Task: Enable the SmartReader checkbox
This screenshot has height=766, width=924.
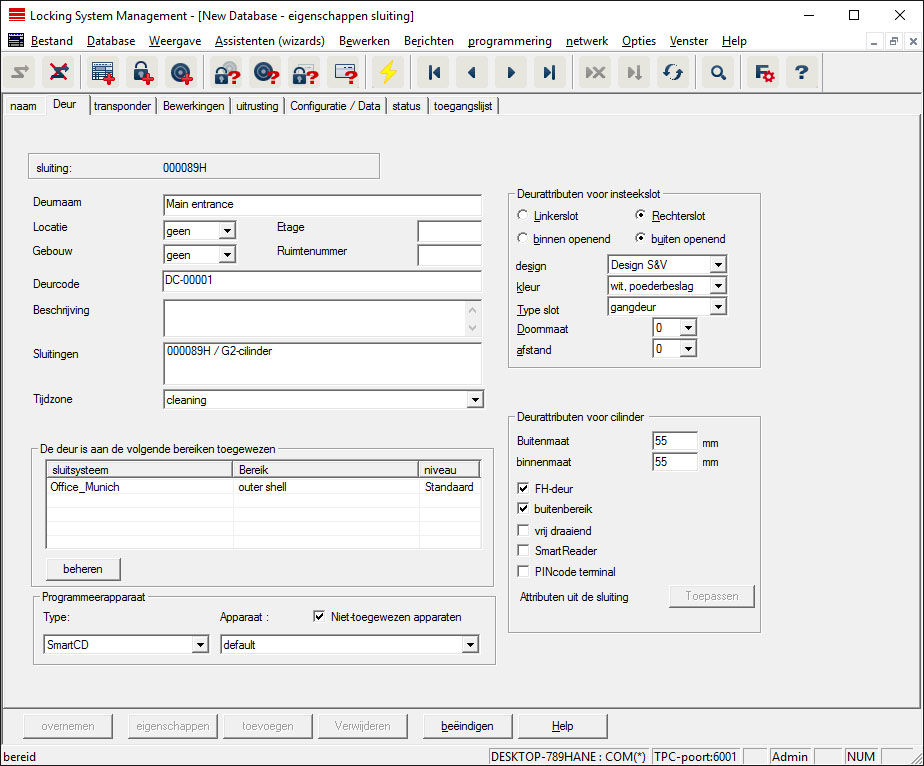Action: (x=523, y=551)
